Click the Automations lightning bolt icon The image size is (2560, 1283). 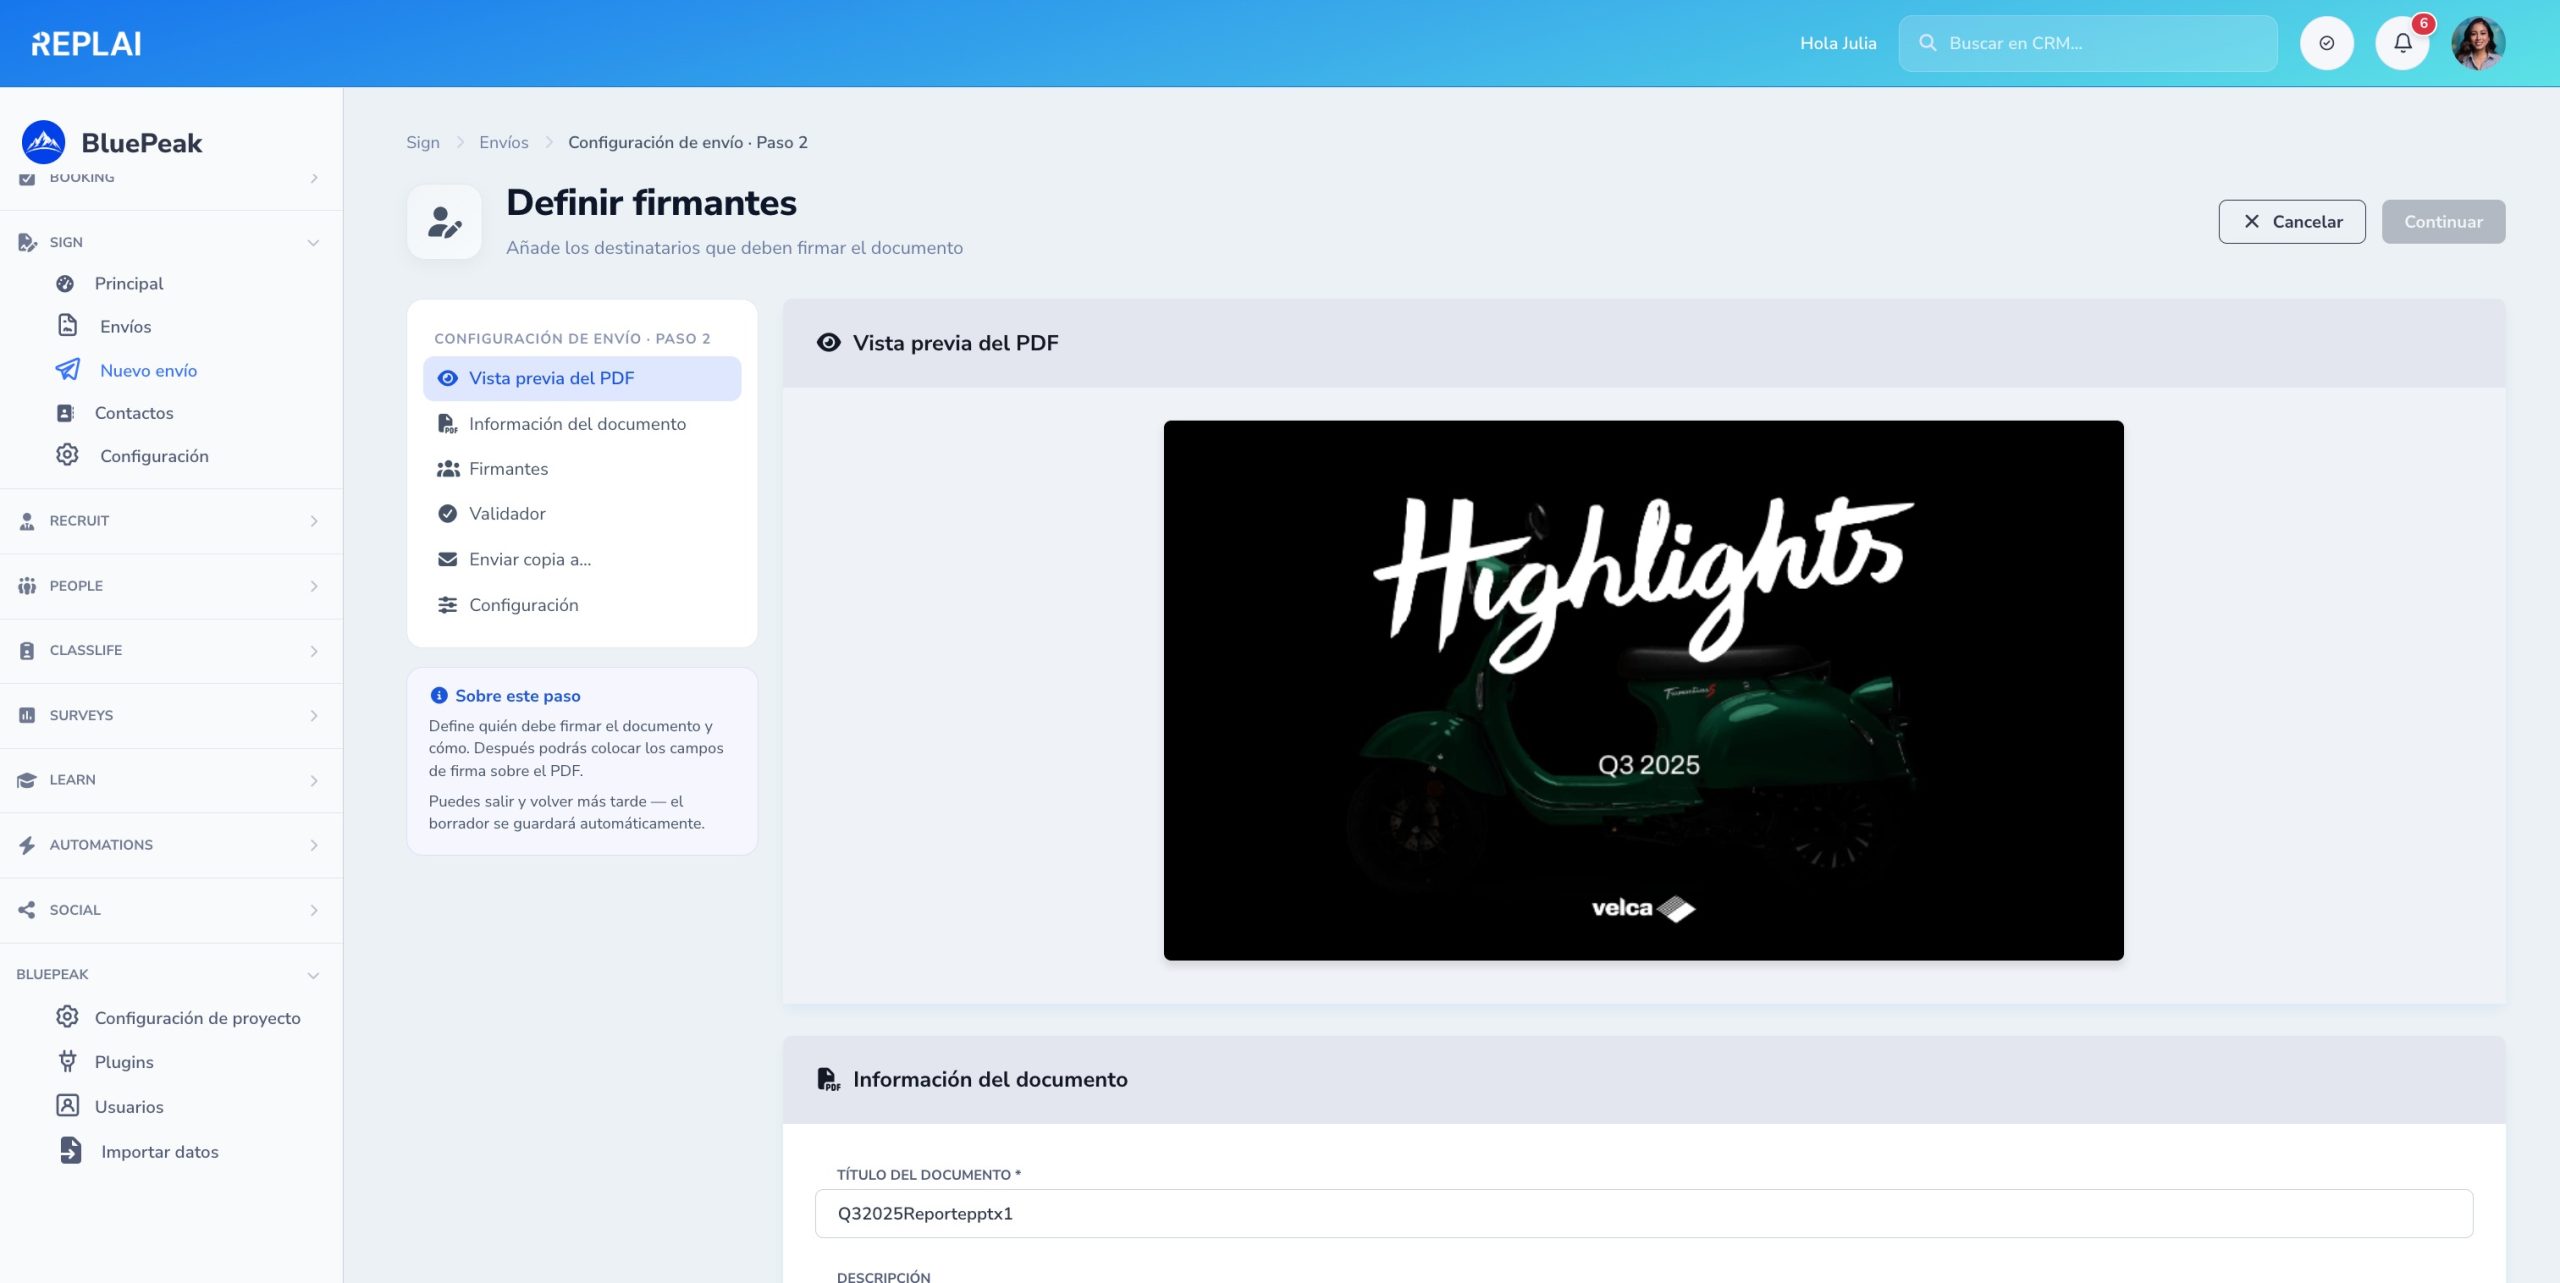point(27,845)
